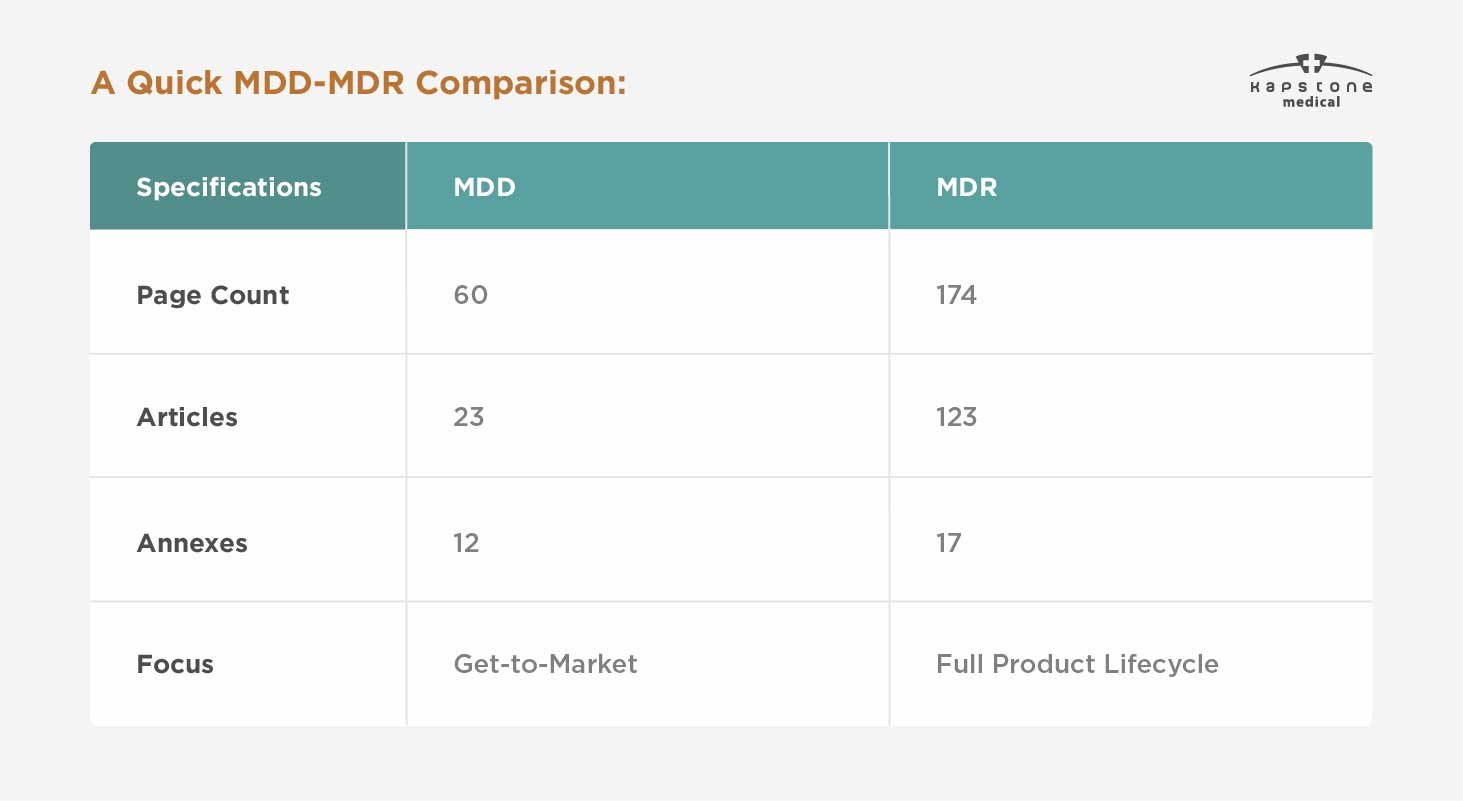Screen dimensions: 1463x801
Task: Click the word "medical" under the logo
Action: [1311, 102]
